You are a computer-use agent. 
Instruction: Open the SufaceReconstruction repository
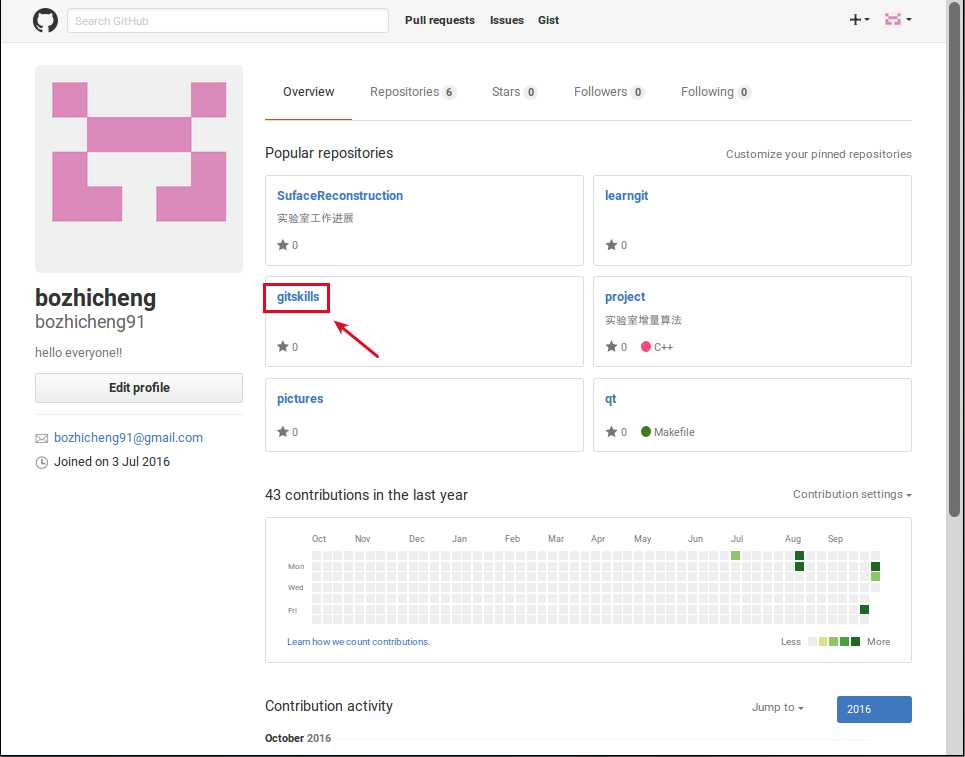(340, 196)
